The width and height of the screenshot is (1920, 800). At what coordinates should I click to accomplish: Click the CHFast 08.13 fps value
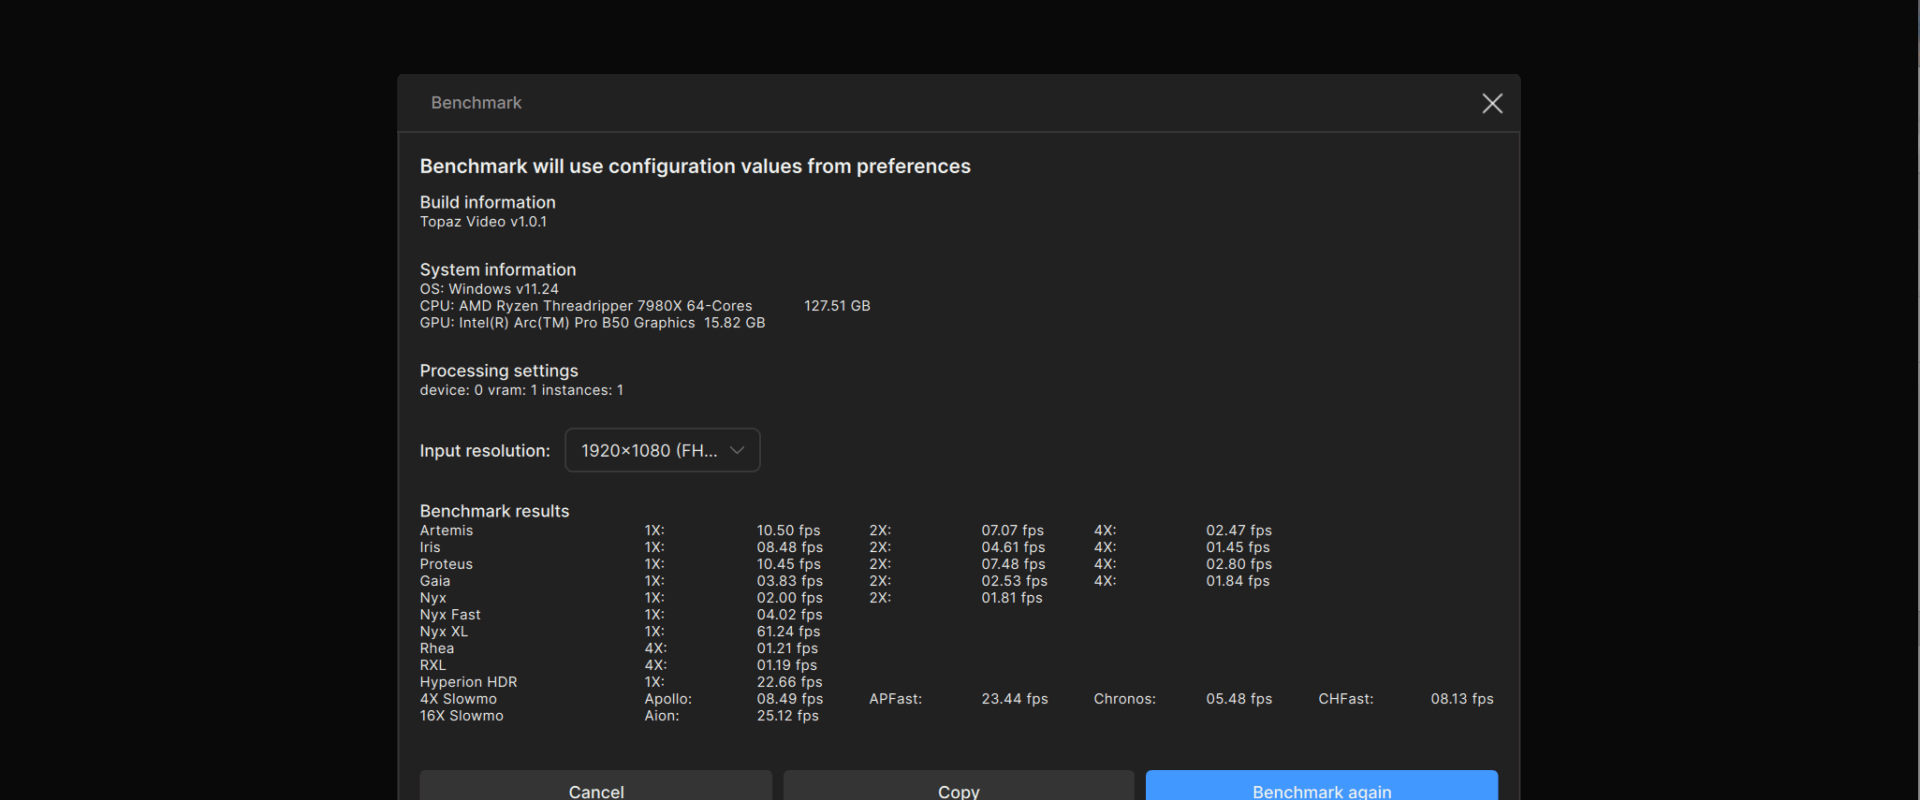tap(1461, 699)
